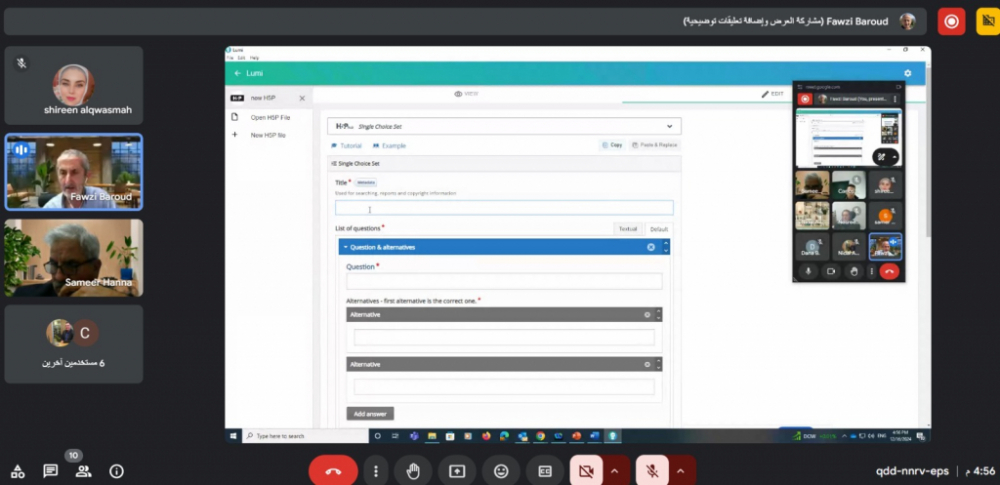The width and height of the screenshot is (1000, 485).
Task: Click Paste & Replace button
Action: [654, 145]
